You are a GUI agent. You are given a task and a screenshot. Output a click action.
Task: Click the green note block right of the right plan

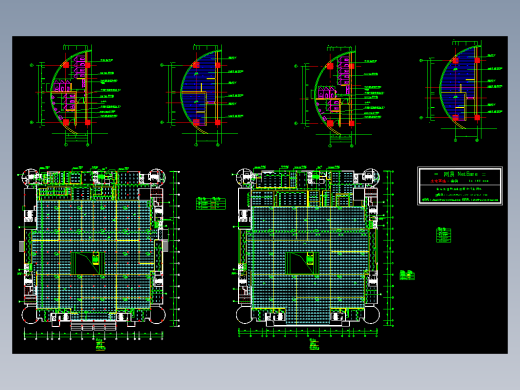[407, 275]
